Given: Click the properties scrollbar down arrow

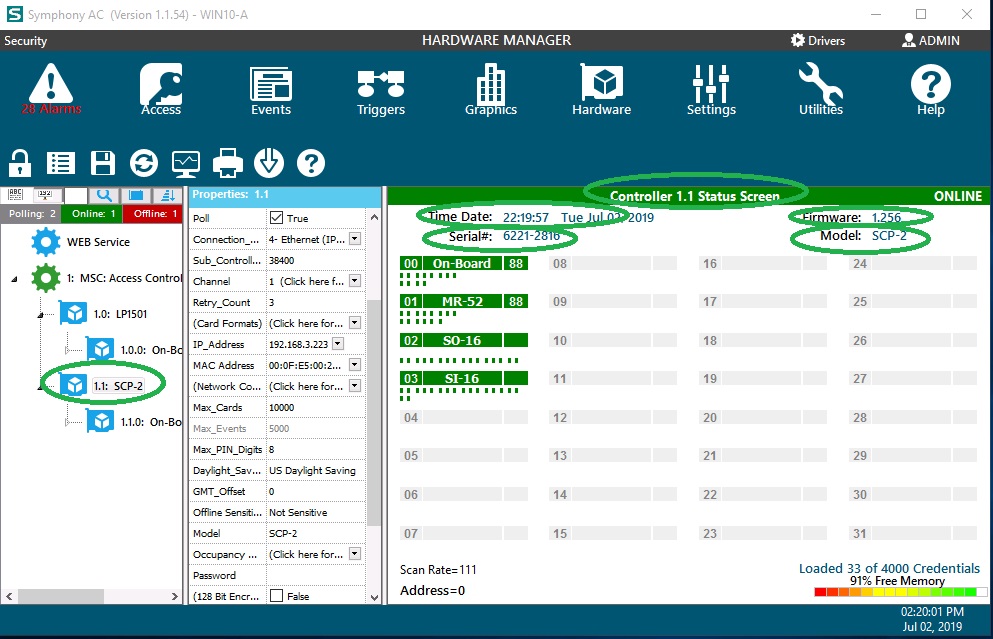Looking at the screenshot, I should pyautogui.click(x=374, y=597).
